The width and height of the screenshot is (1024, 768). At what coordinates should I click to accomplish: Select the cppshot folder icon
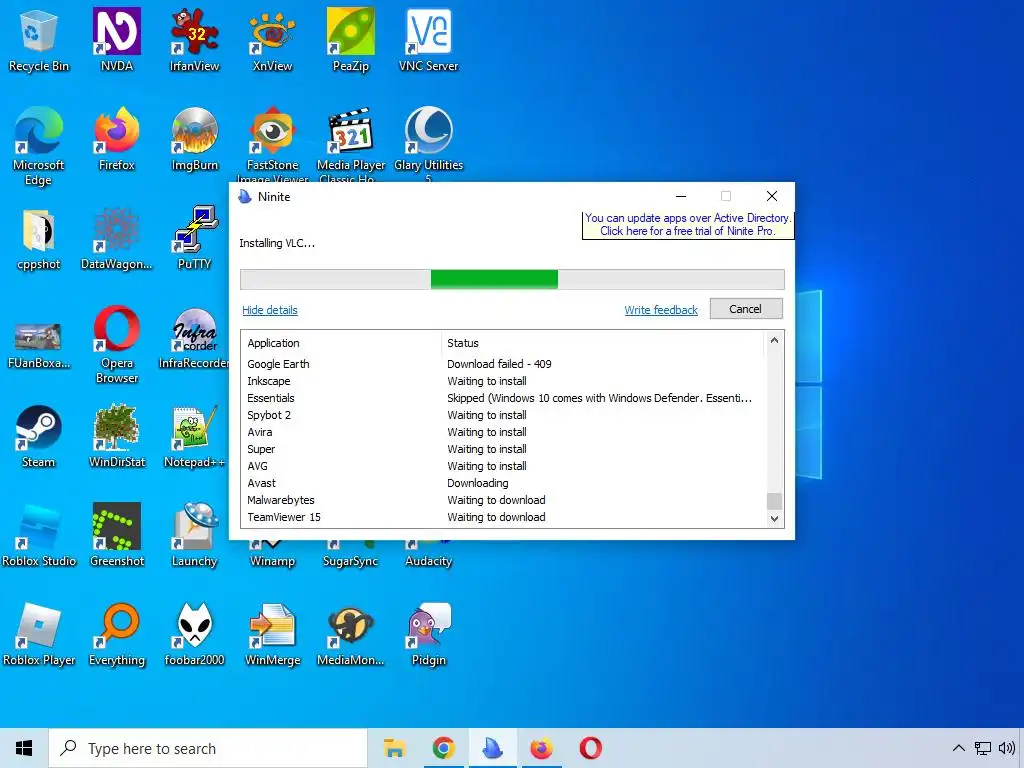tap(39, 239)
